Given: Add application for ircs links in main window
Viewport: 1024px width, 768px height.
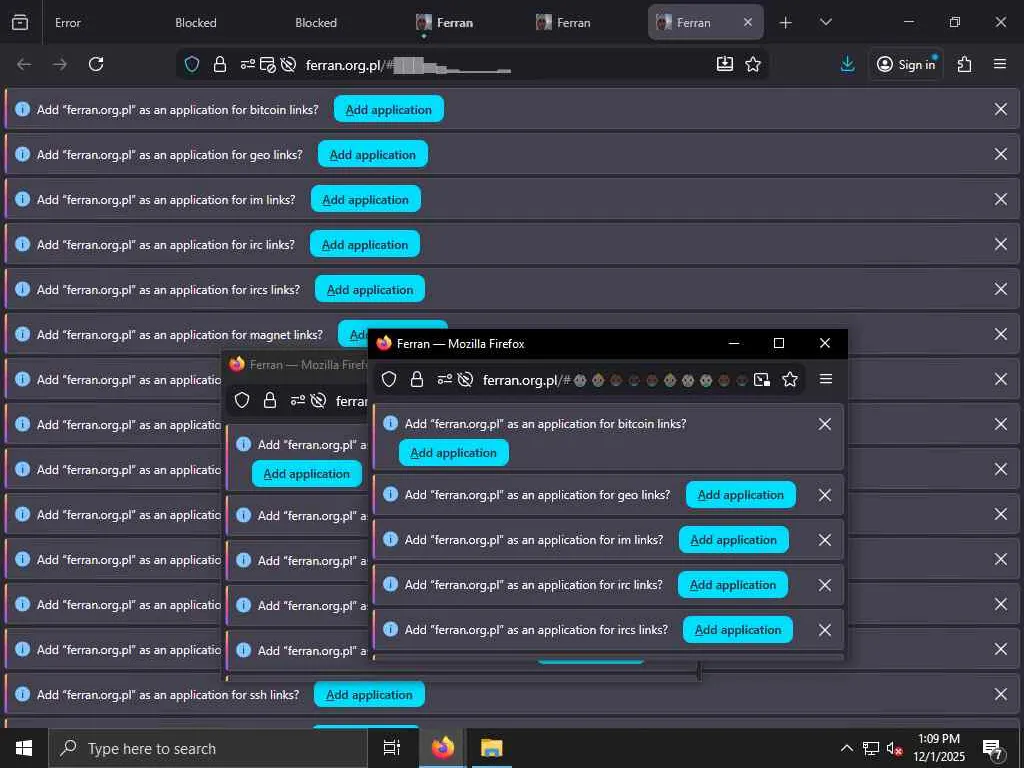Looking at the screenshot, I should pos(370,289).
